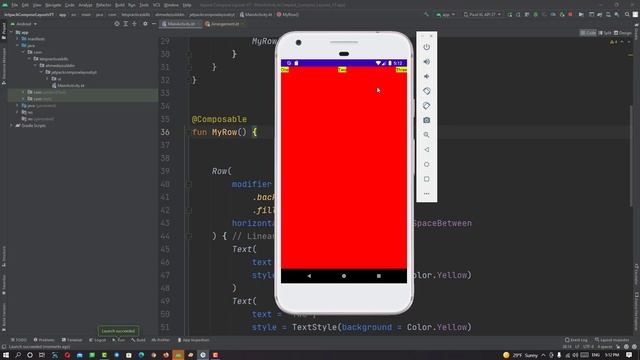Rotate the emulator right

pyautogui.click(x=427, y=106)
